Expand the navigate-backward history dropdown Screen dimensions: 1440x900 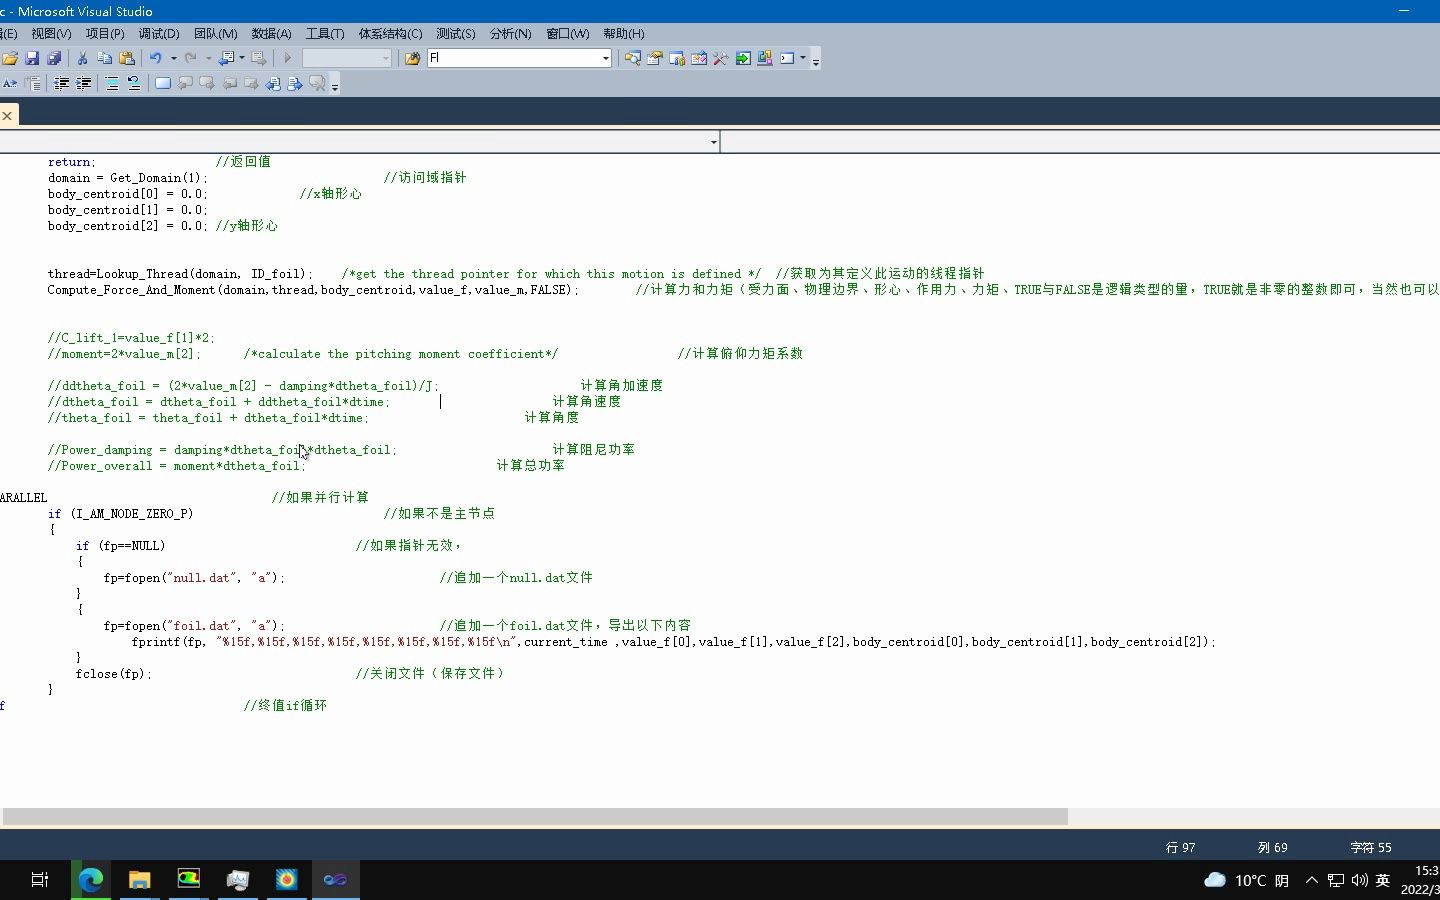pos(241,58)
